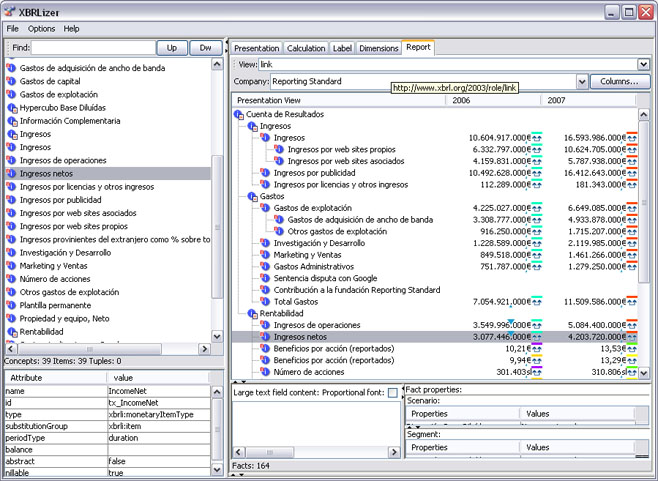This screenshot has width=658, height=481.
Task: Click icon of Investigación y Desarrollo tree row
Action: click(x=265, y=243)
